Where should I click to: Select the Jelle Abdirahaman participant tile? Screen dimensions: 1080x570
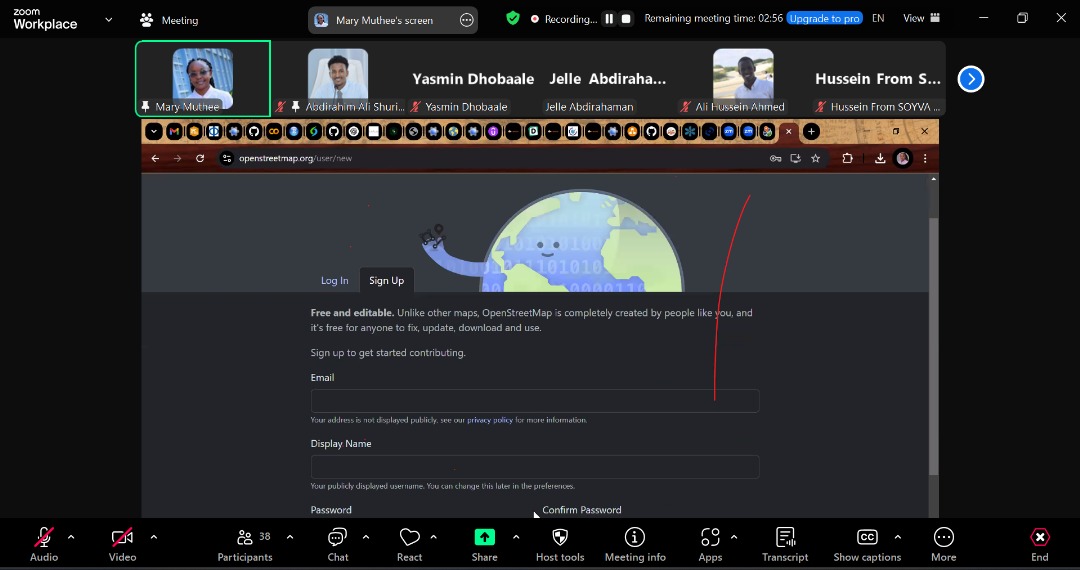click(x=608, y=78)
